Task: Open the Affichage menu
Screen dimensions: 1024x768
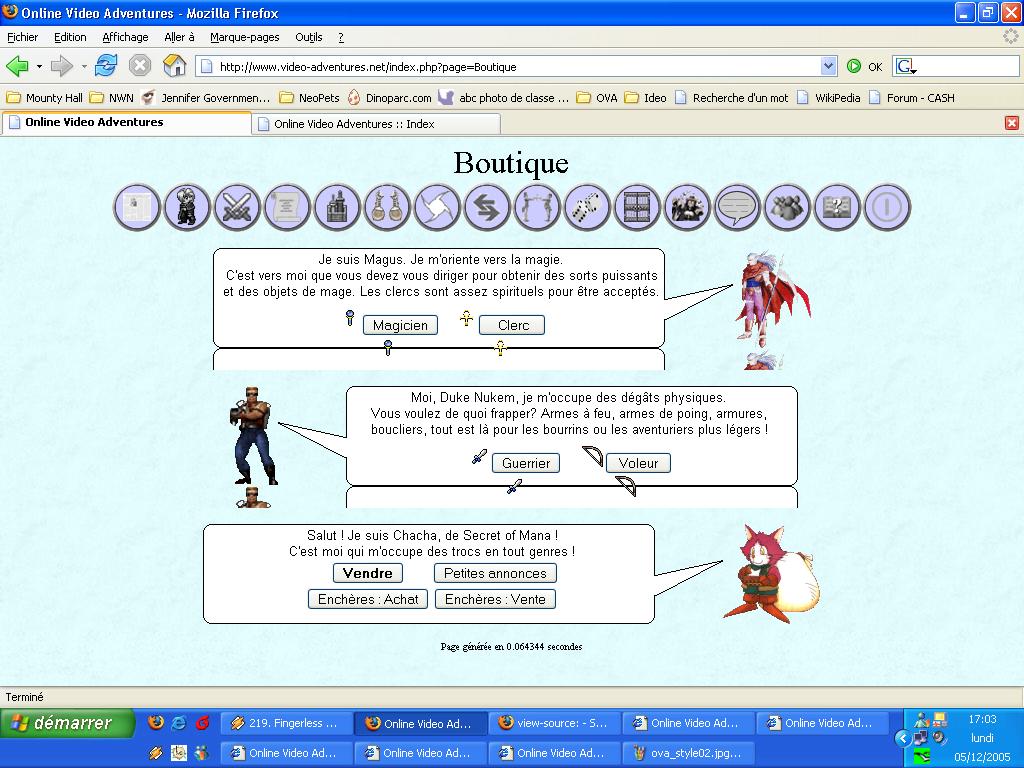Action: pyautogui.click(x=125, y=37)
